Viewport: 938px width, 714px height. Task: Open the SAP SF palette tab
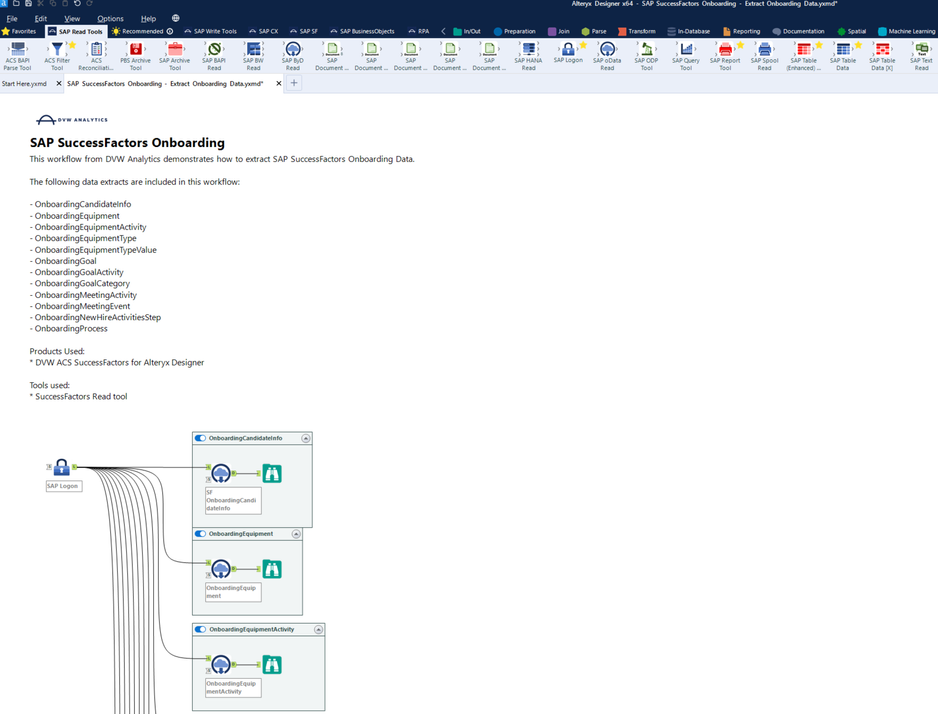(304, 31)
